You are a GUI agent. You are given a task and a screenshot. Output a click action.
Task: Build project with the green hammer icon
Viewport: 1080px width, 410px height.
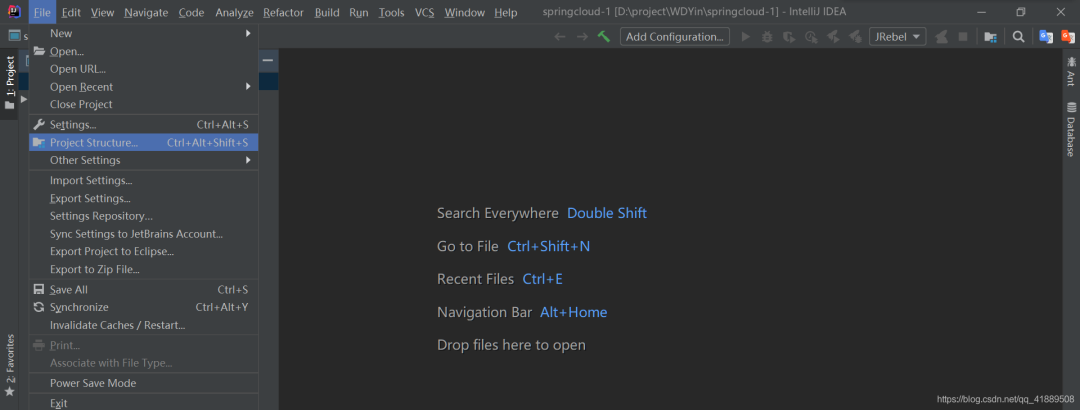[604, 37]
